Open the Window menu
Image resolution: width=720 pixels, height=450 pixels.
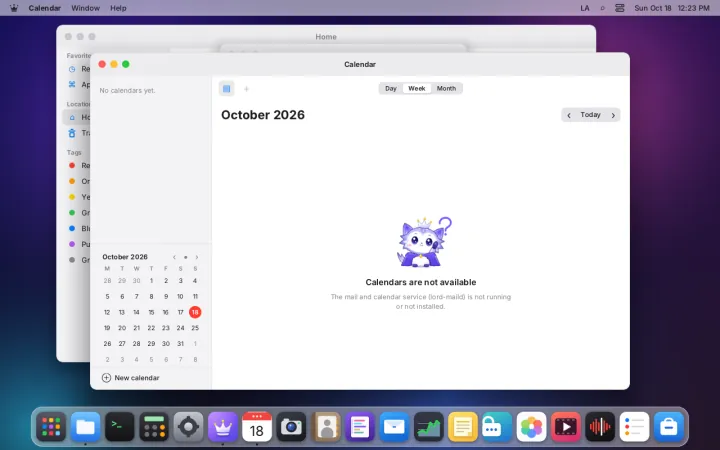pyautogui.click(x=85, y=8)
